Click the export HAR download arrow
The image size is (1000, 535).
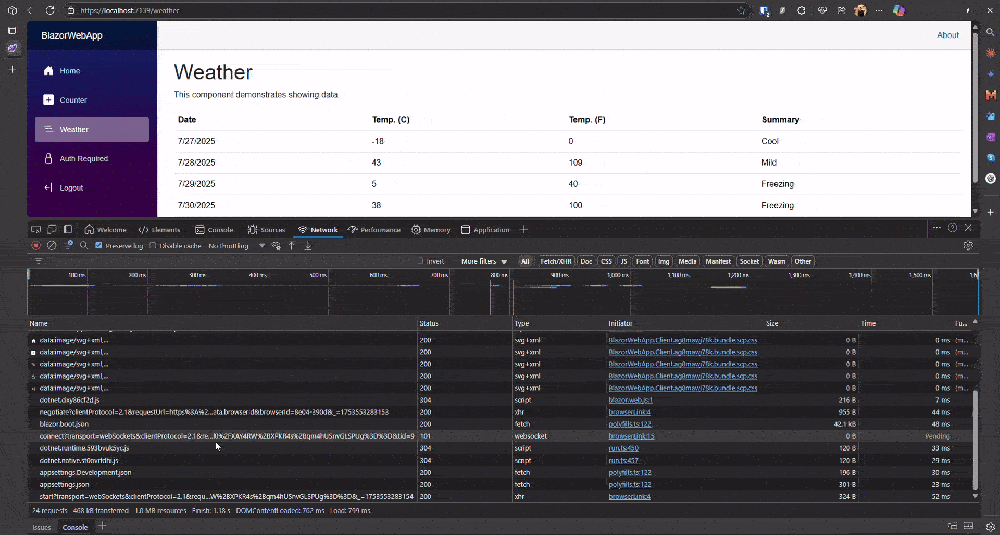[x=308, y=246]
